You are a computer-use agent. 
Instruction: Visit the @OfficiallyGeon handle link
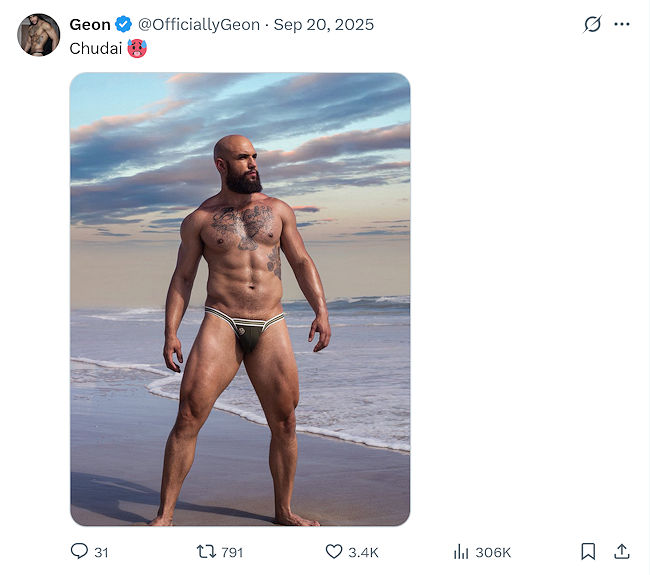(198, 24)
